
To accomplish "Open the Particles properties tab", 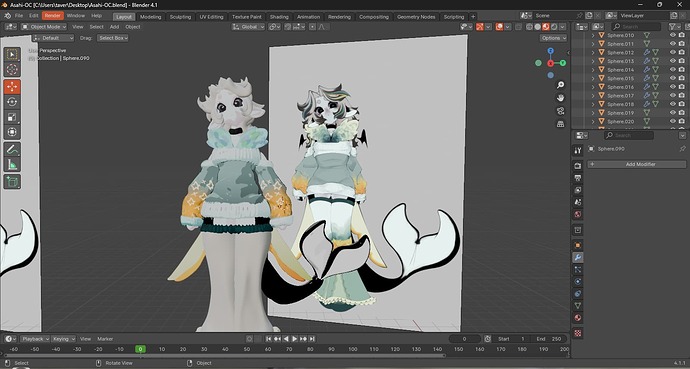I will click(x=578, y=269).
